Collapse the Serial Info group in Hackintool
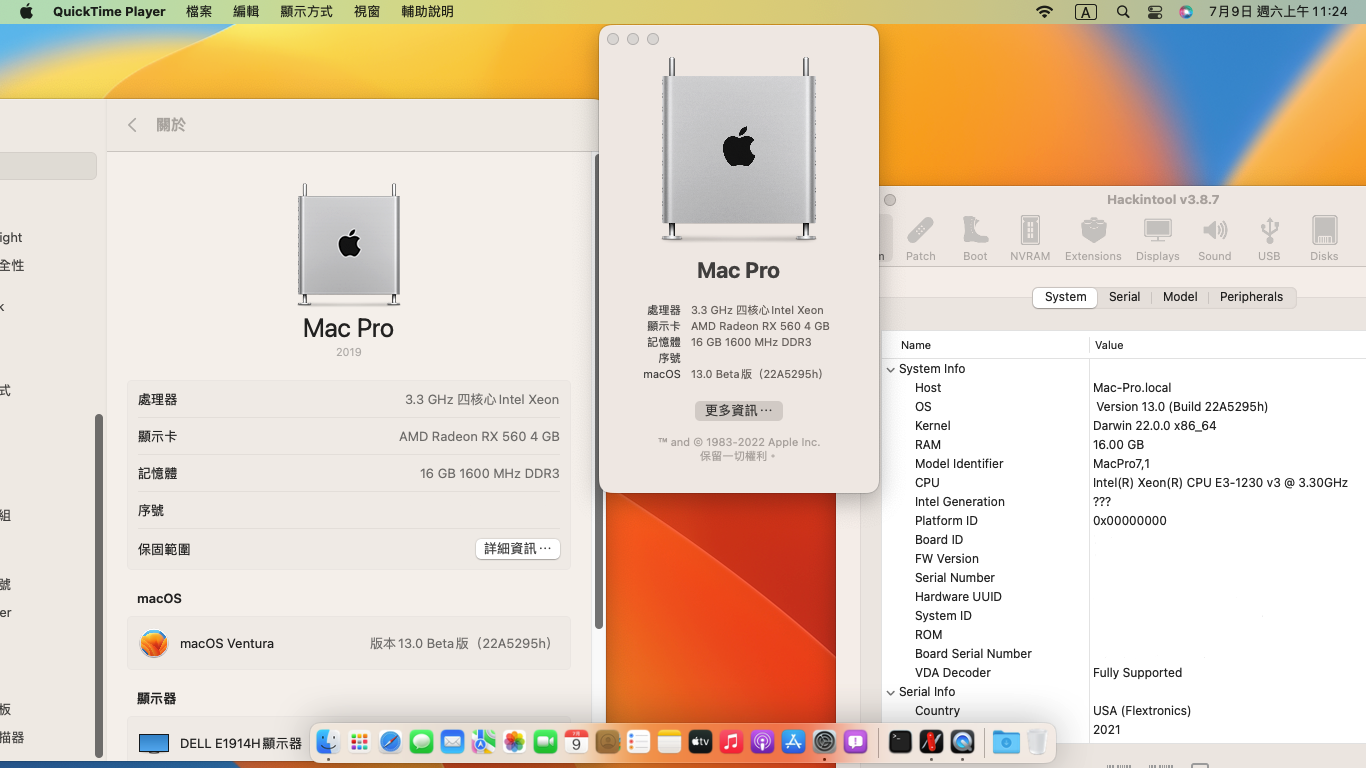 [x=890, y=692]
